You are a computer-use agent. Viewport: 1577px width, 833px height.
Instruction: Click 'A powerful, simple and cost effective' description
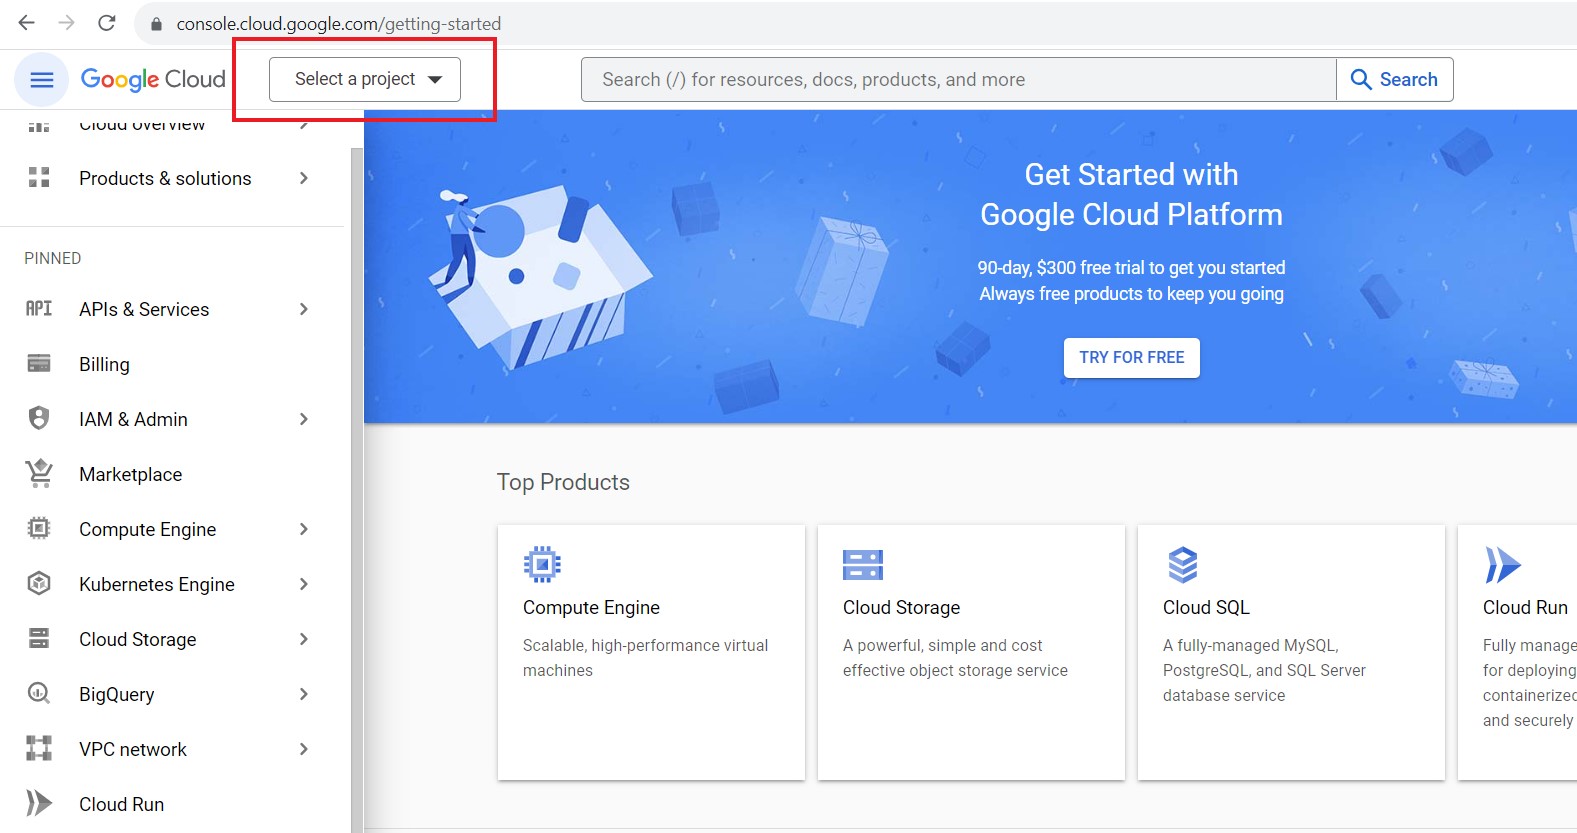click(955, 658)
